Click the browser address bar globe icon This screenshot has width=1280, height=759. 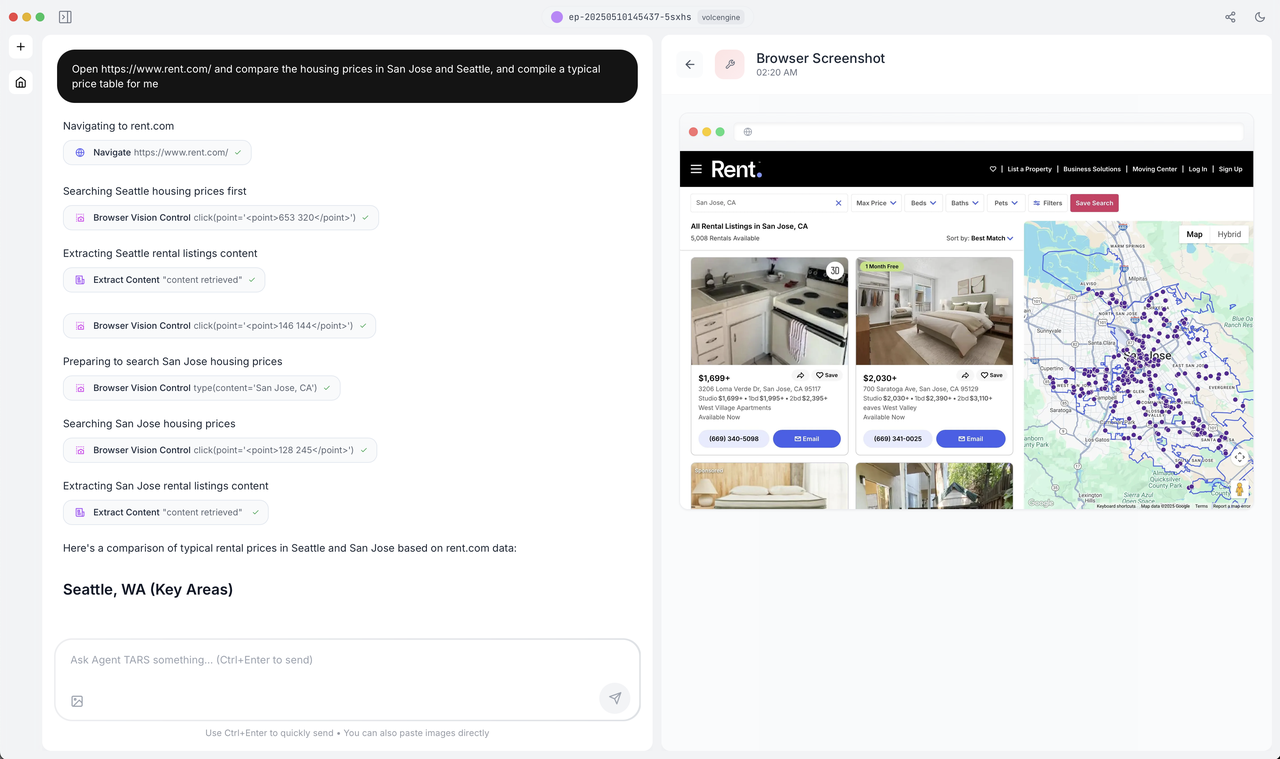pos(747,132)
